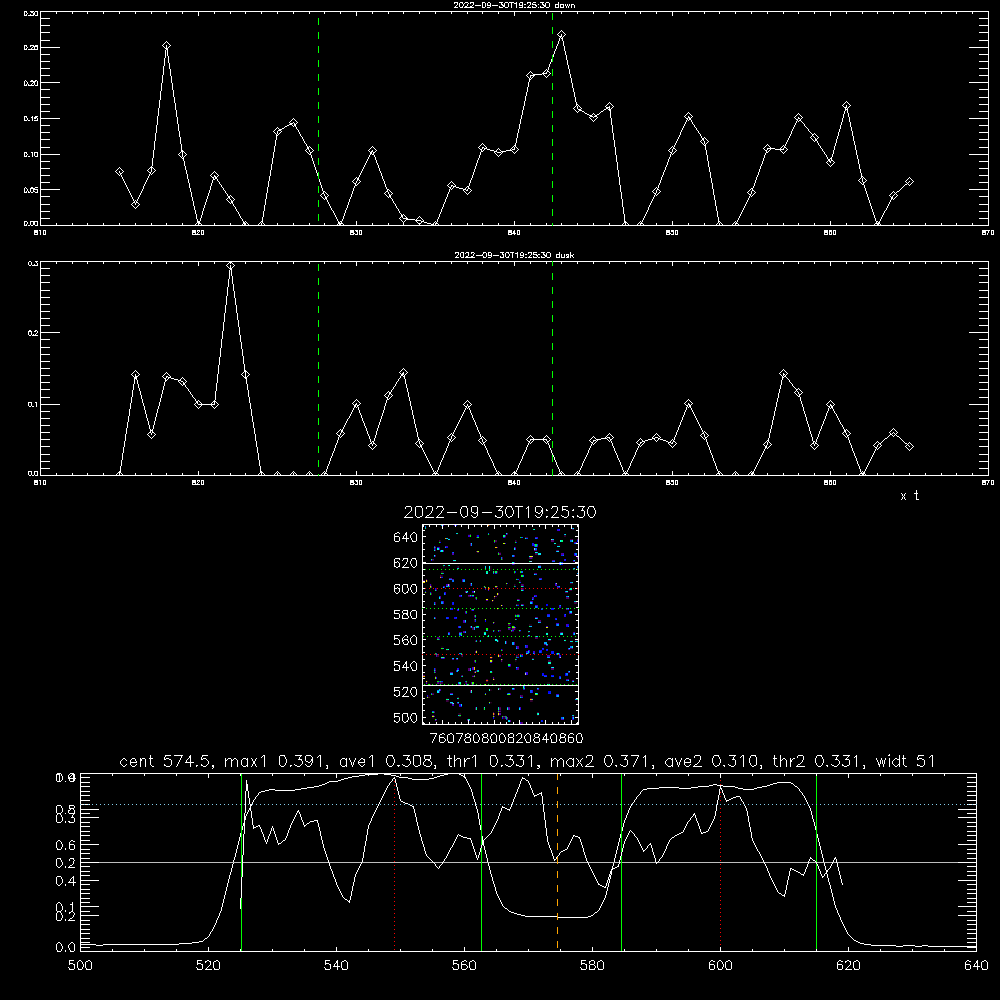The width and height of the screenshot is (1000, 1000).
Task: Click the 'x t' label below dusk plot
Action: tap(909, 496)
